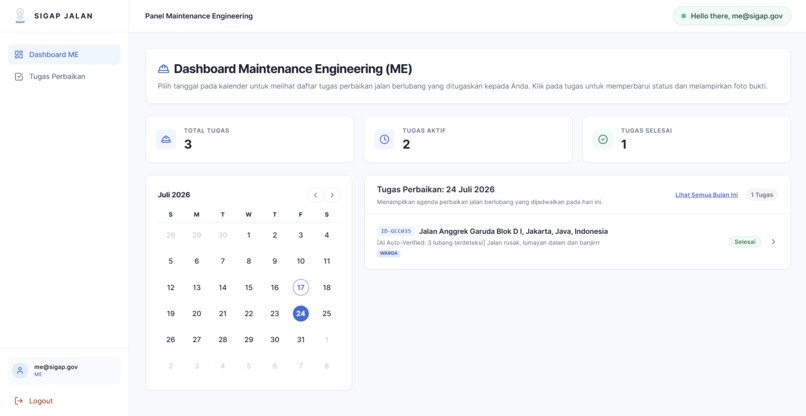The image size is (806, 416).
Task: Select greyed June 28 on calendar
Action: 171,235
